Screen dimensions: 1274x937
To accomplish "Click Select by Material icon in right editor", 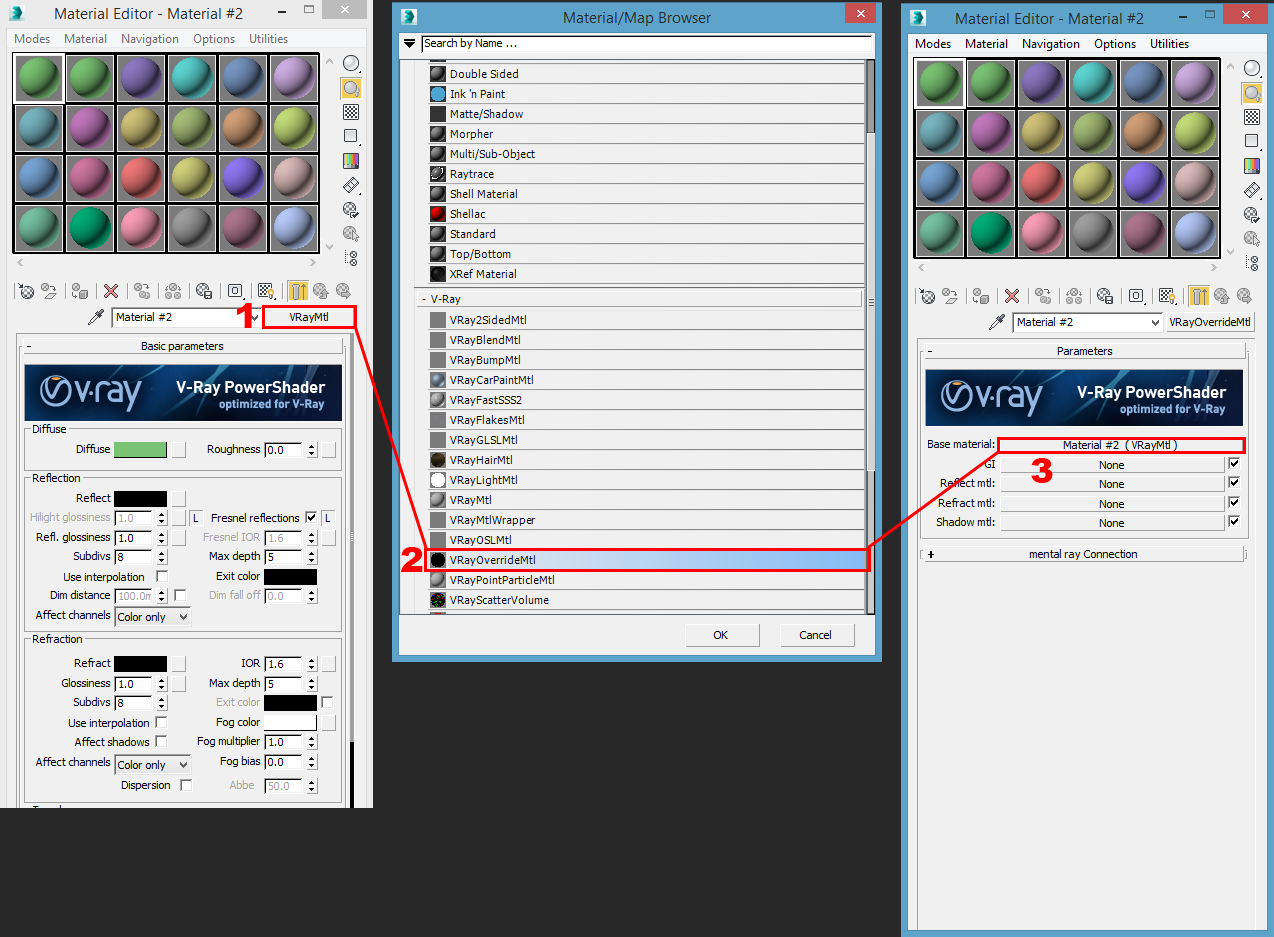I will click(1252, 239).
